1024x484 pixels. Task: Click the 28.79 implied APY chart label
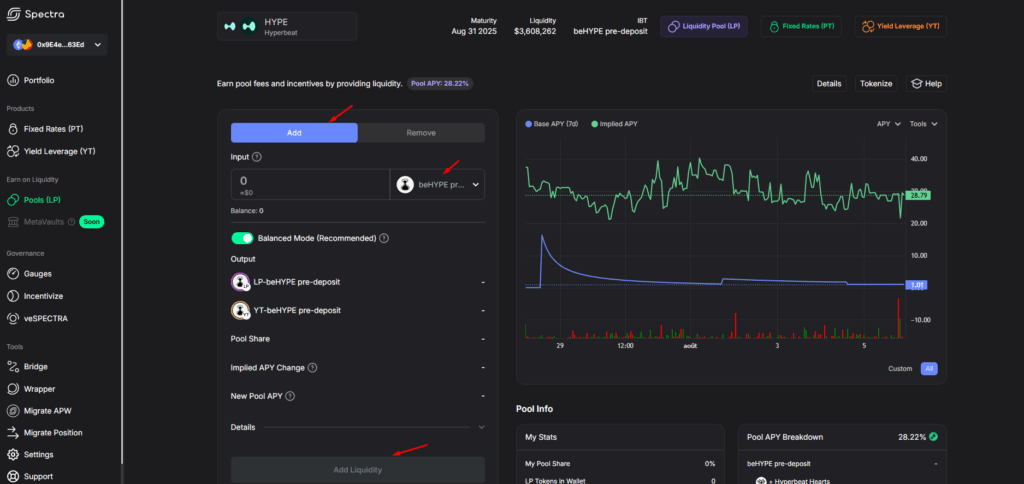(918, 195)
